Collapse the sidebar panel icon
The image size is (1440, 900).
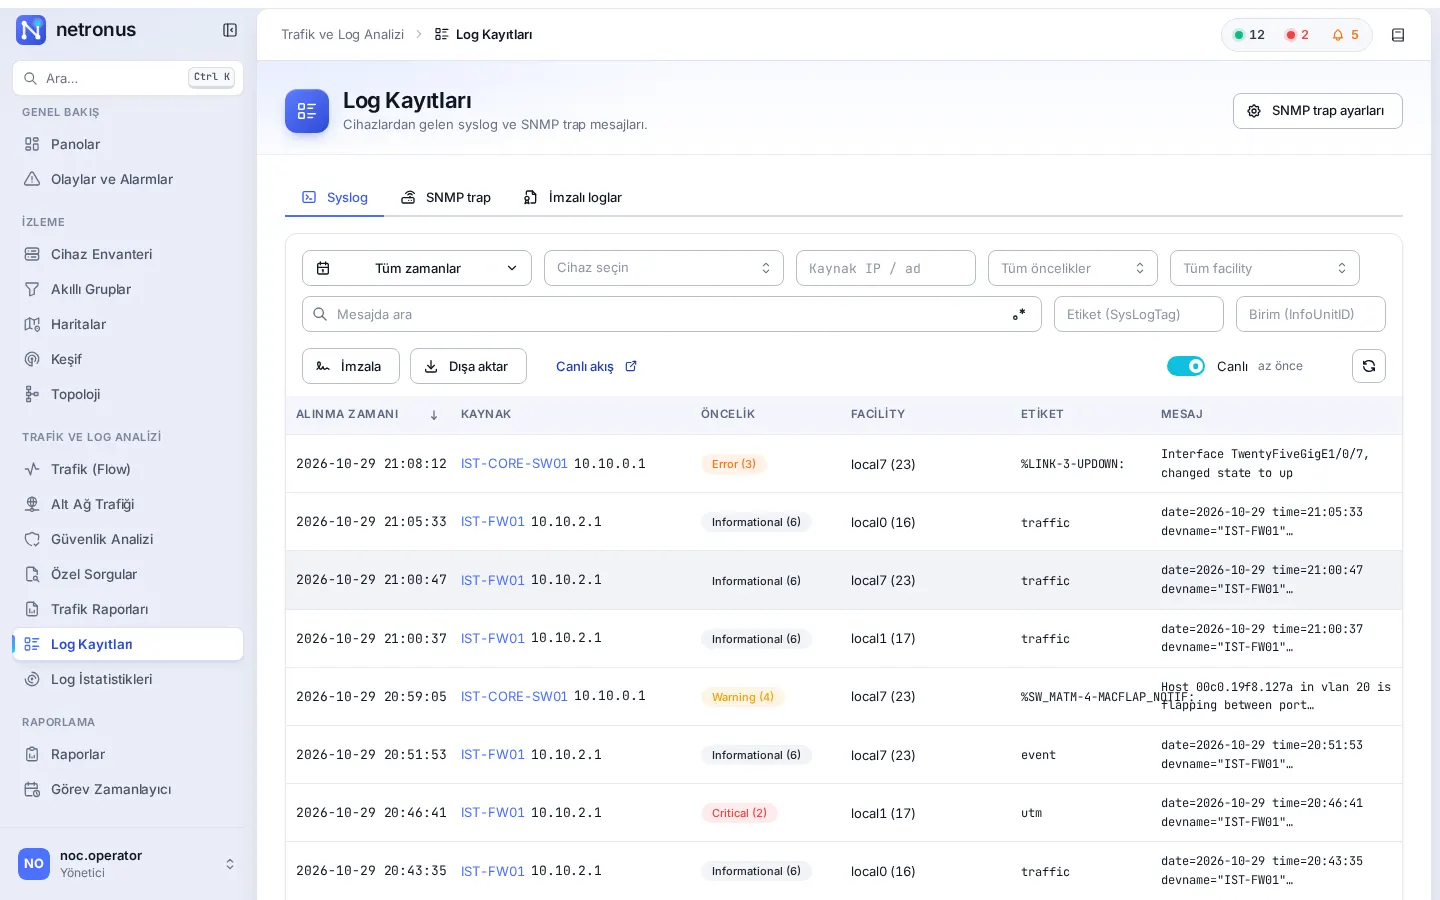[x=230, y=30]
